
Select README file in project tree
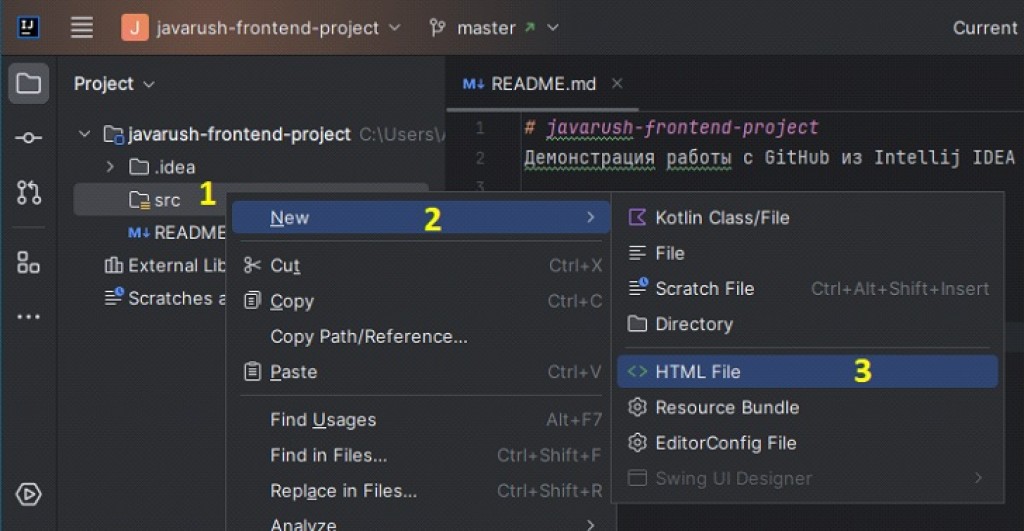(176, 233)
